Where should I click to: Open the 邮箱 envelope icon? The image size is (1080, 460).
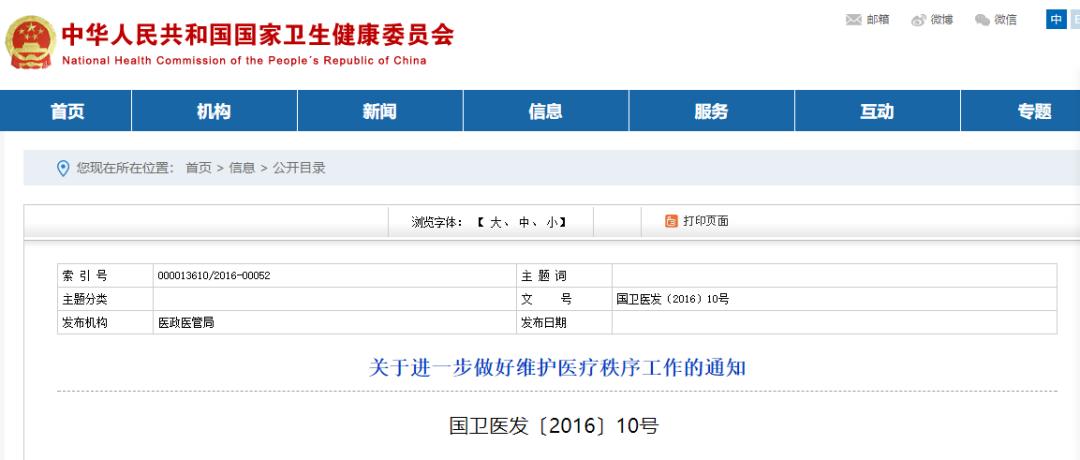tap(853, 20)
